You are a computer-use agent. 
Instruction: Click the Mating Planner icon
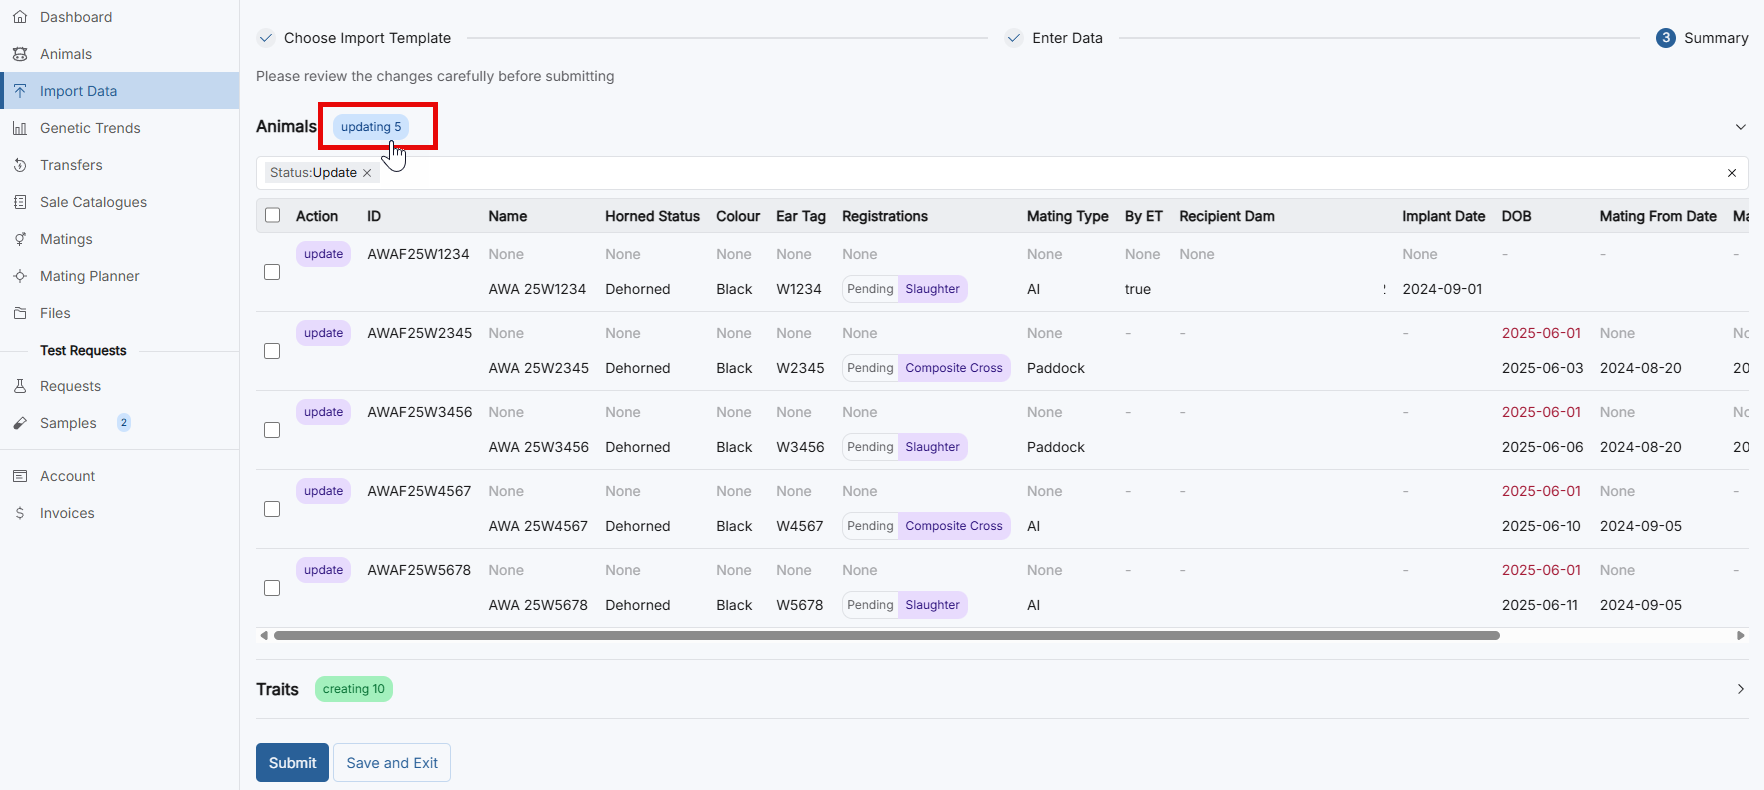[20, 276]
